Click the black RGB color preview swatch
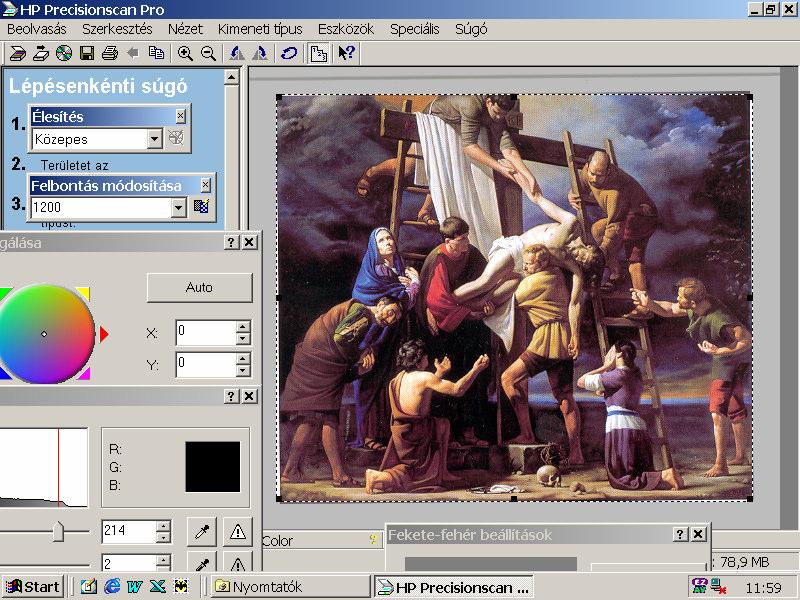The height and width of the screenshot is (600, 800). (213, 467)
